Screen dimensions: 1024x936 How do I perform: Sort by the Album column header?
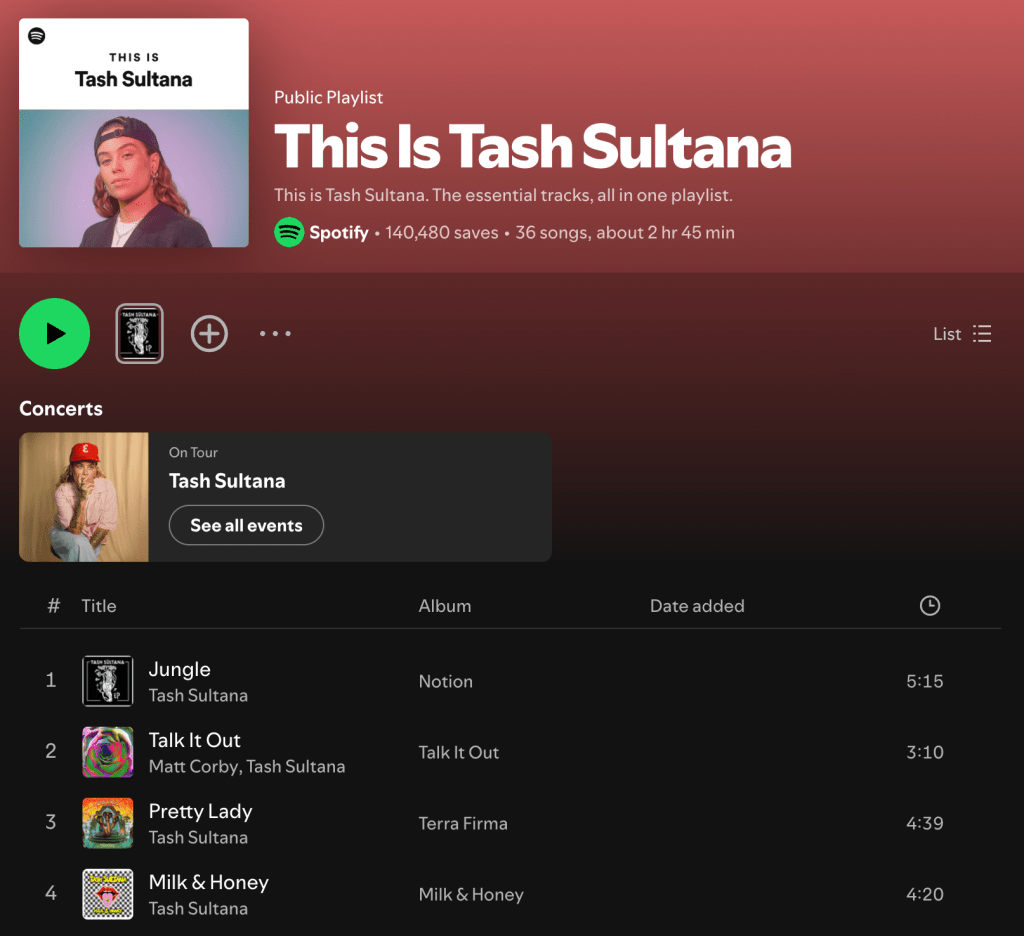[445, 606]
